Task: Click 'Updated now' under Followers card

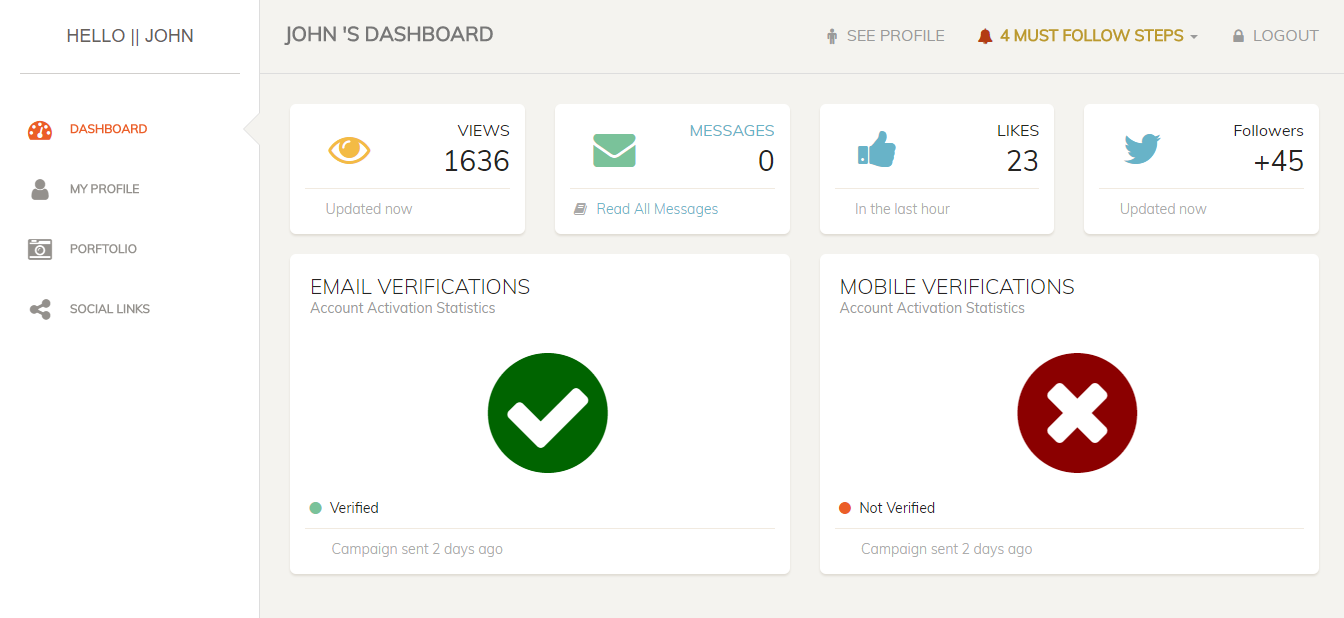Action: (x=1163, y=209)
